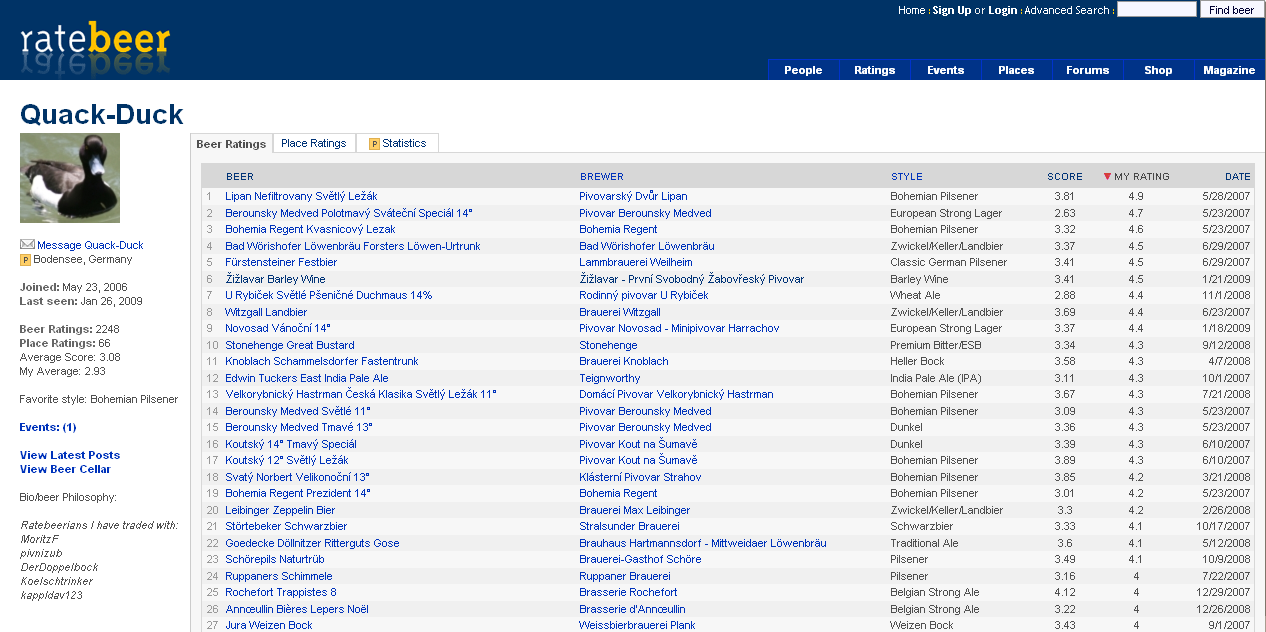
Task: Open the Shop menu
Action: coord(1158,70)
